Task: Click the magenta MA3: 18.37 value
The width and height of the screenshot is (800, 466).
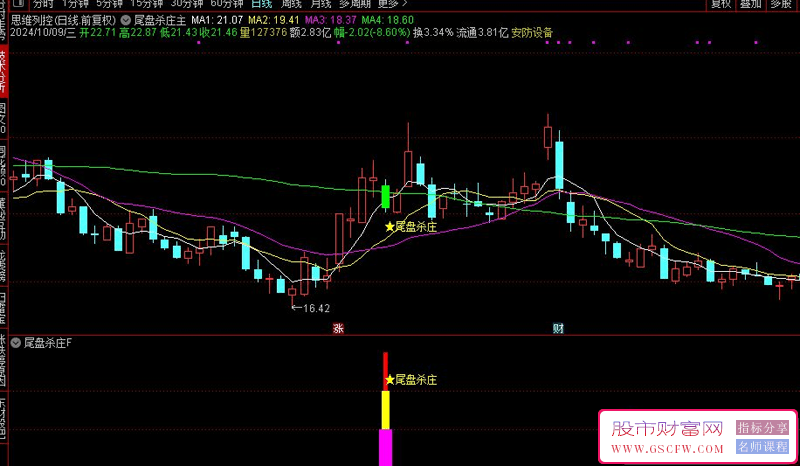Action: [x=331, y=20]
